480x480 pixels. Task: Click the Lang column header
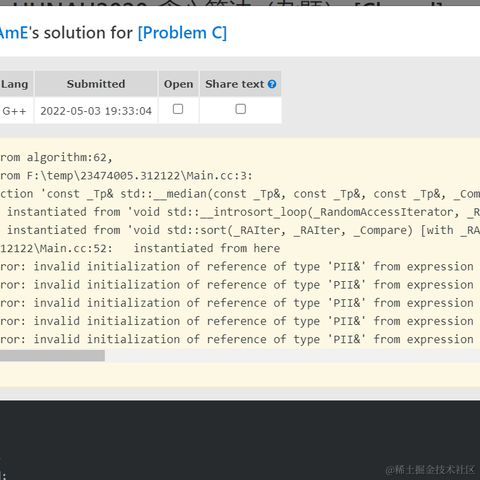[15, 84]
